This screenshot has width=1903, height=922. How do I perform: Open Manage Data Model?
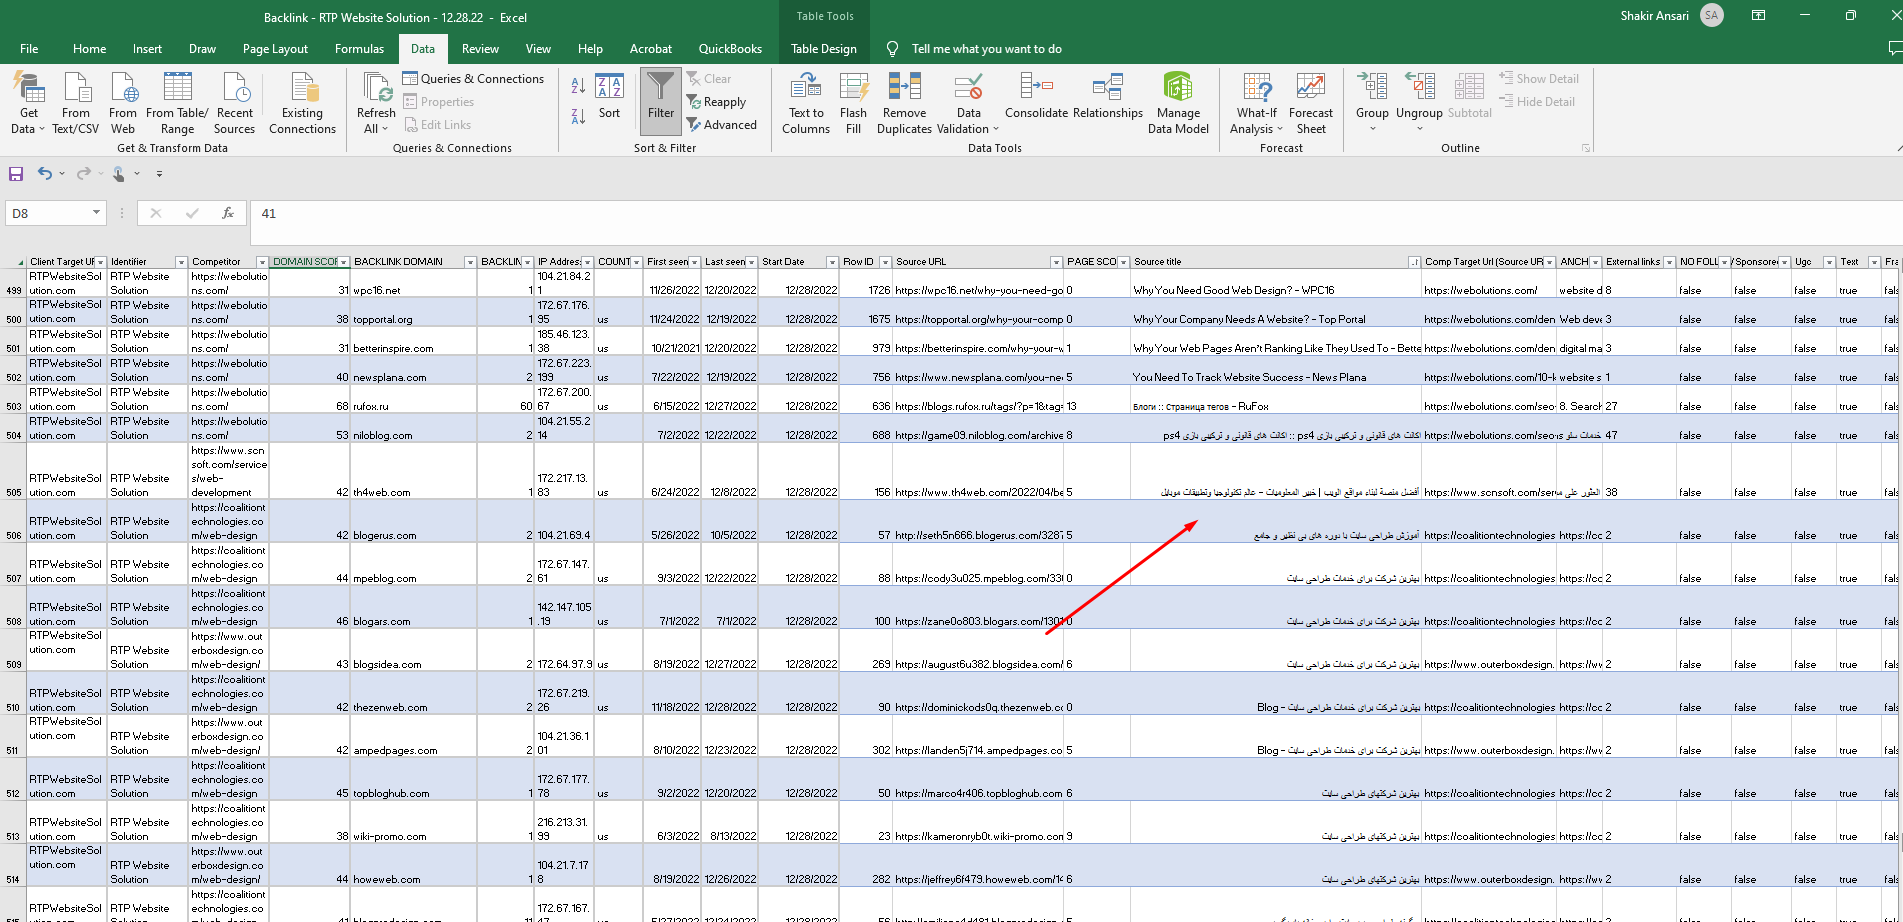1178,103
